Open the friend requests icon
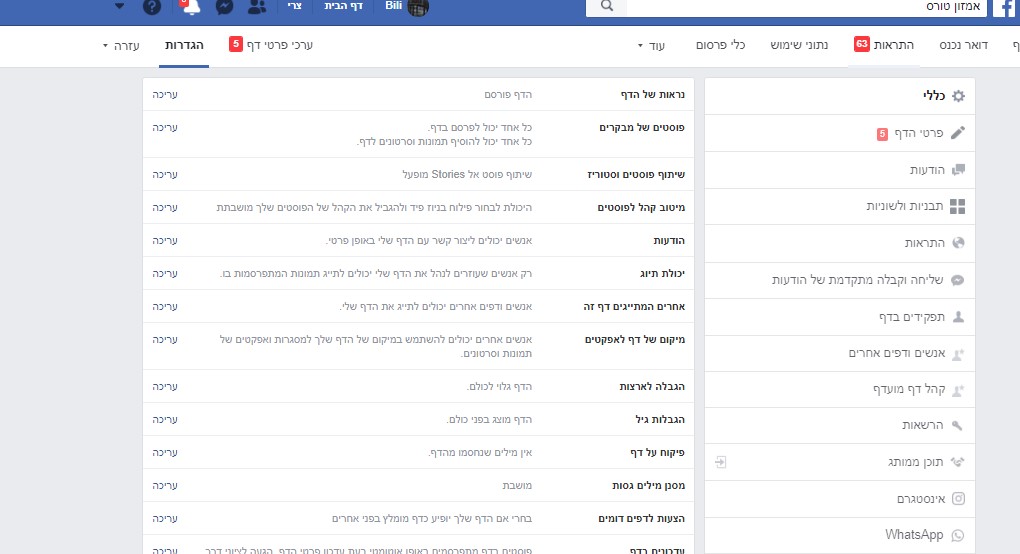Image resolution: width=1020 pixels, height=554 pixels. [x=257, y=7]
